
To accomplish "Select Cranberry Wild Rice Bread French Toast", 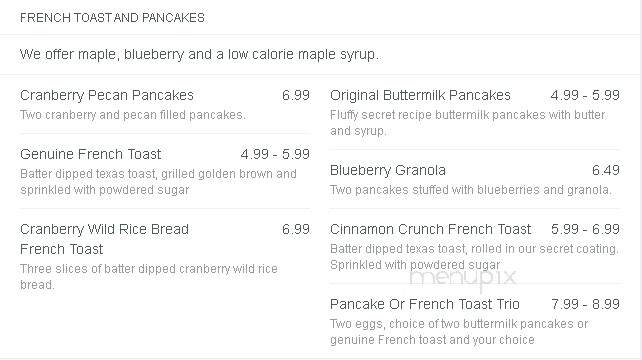I will tap(104, 239).
